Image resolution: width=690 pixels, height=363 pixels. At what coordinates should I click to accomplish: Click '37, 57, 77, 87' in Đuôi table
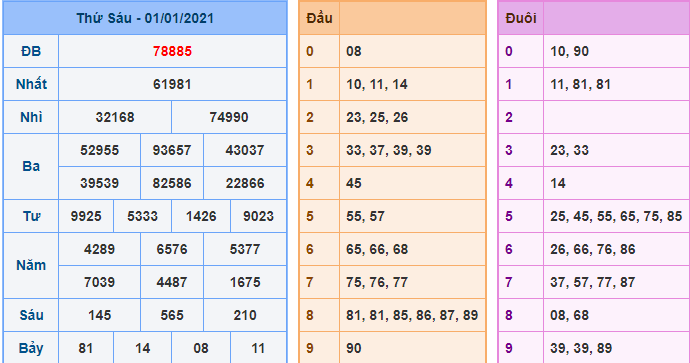pyautogui.click(x=593, y=282)
